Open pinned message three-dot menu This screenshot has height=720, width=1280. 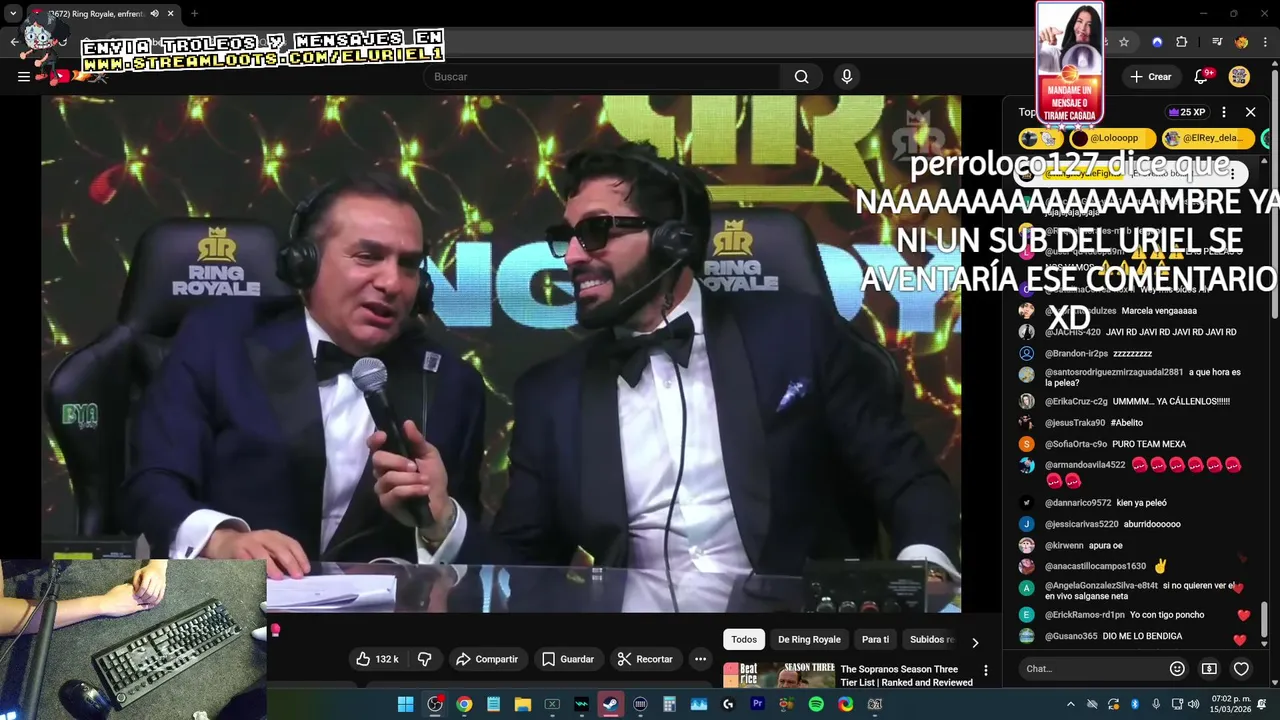1232,173
